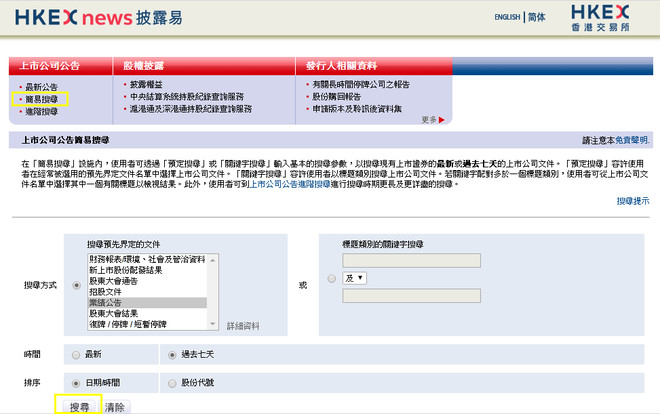Select 股東大會結果 in the list
The height and width of the screenshot is (414, 660).
147,313
